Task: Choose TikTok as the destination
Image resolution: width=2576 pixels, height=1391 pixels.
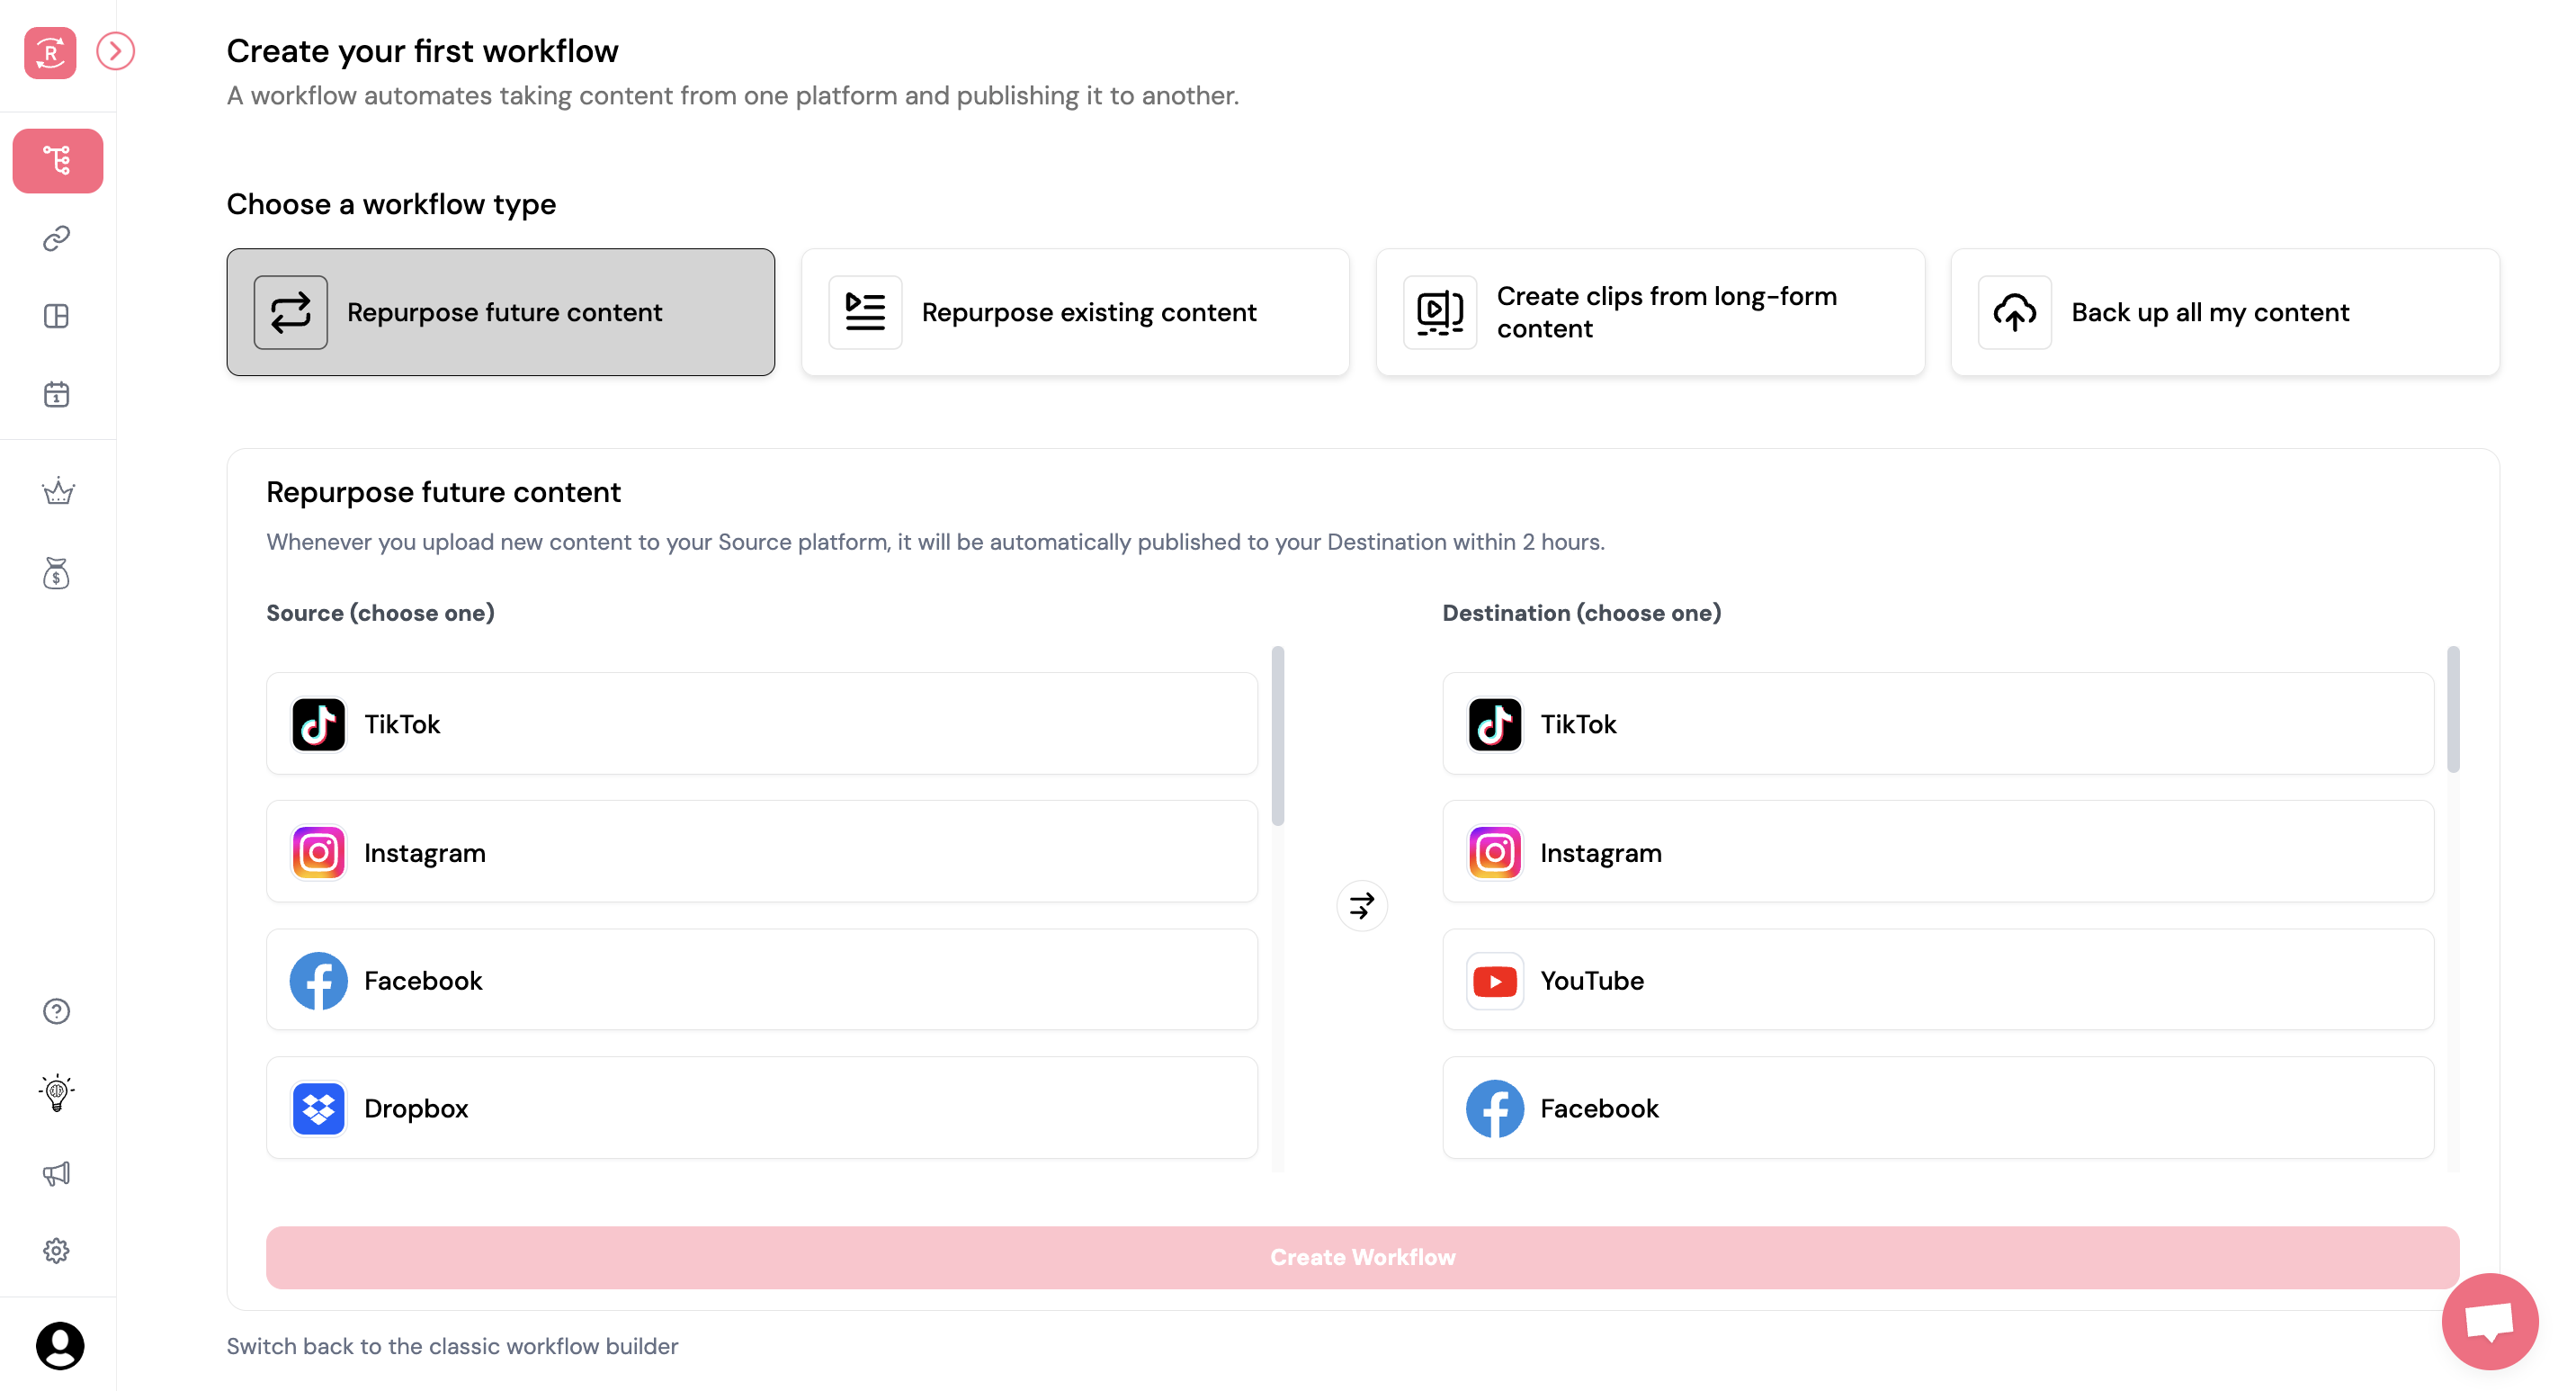Action: (x=1938, y=724)
